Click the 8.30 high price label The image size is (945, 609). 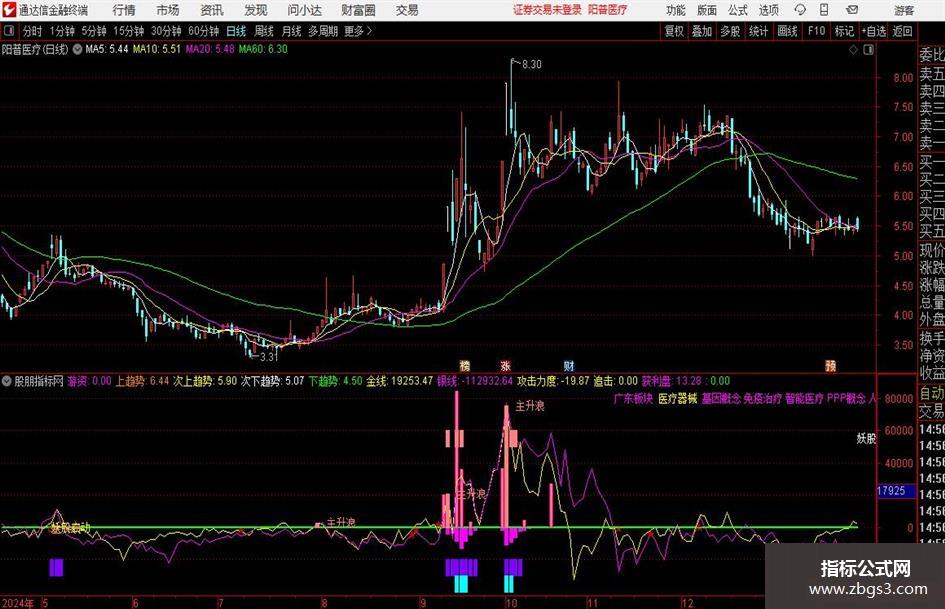coord(532,65)
